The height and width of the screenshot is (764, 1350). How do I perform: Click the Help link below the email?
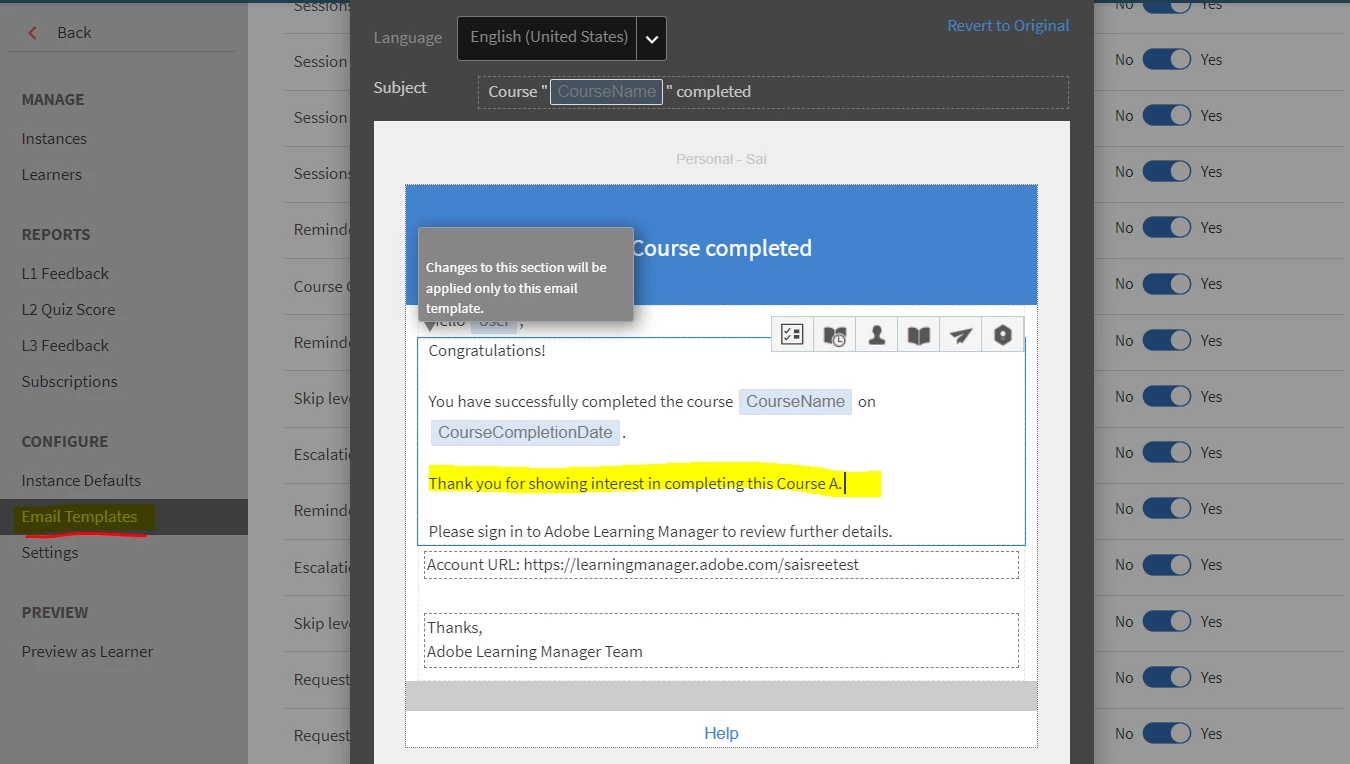pyautogui.click(x=721, y=733)
